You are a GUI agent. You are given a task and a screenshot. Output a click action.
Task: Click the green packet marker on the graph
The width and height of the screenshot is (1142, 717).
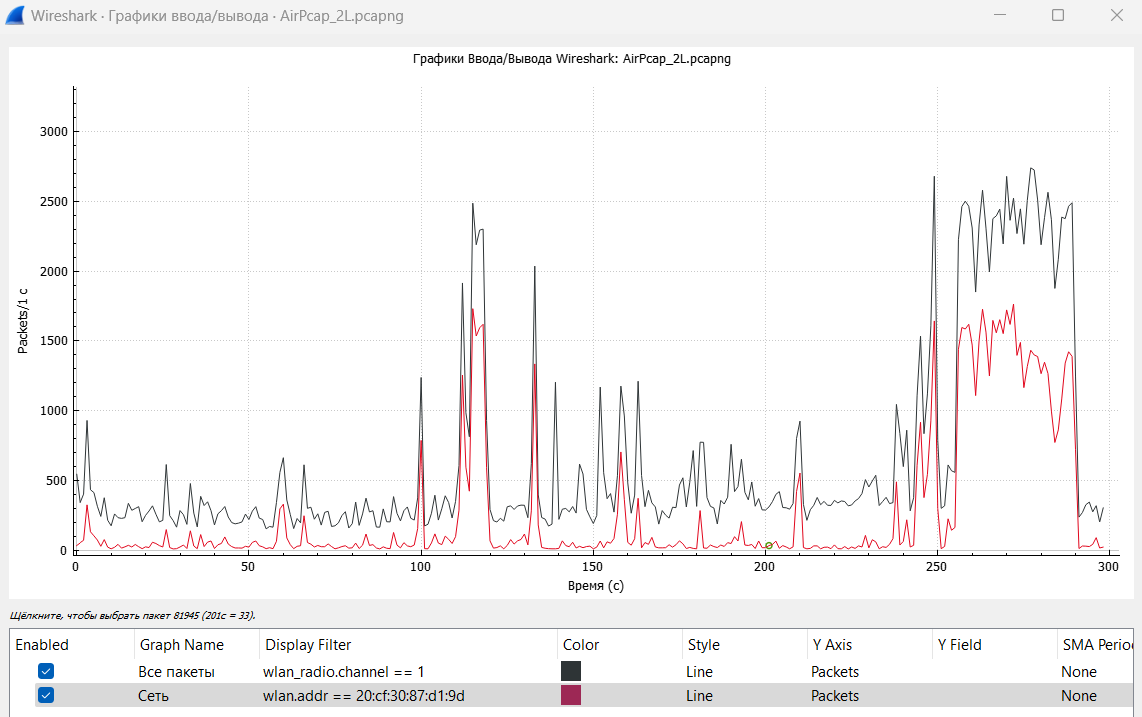click(768, 546)
